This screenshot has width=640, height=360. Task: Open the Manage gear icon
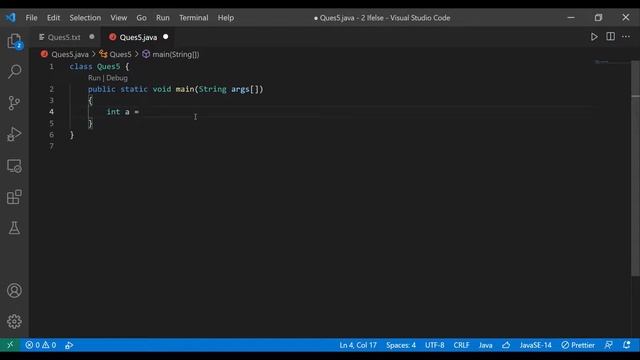pyautogui.click(x=14, y=322)
